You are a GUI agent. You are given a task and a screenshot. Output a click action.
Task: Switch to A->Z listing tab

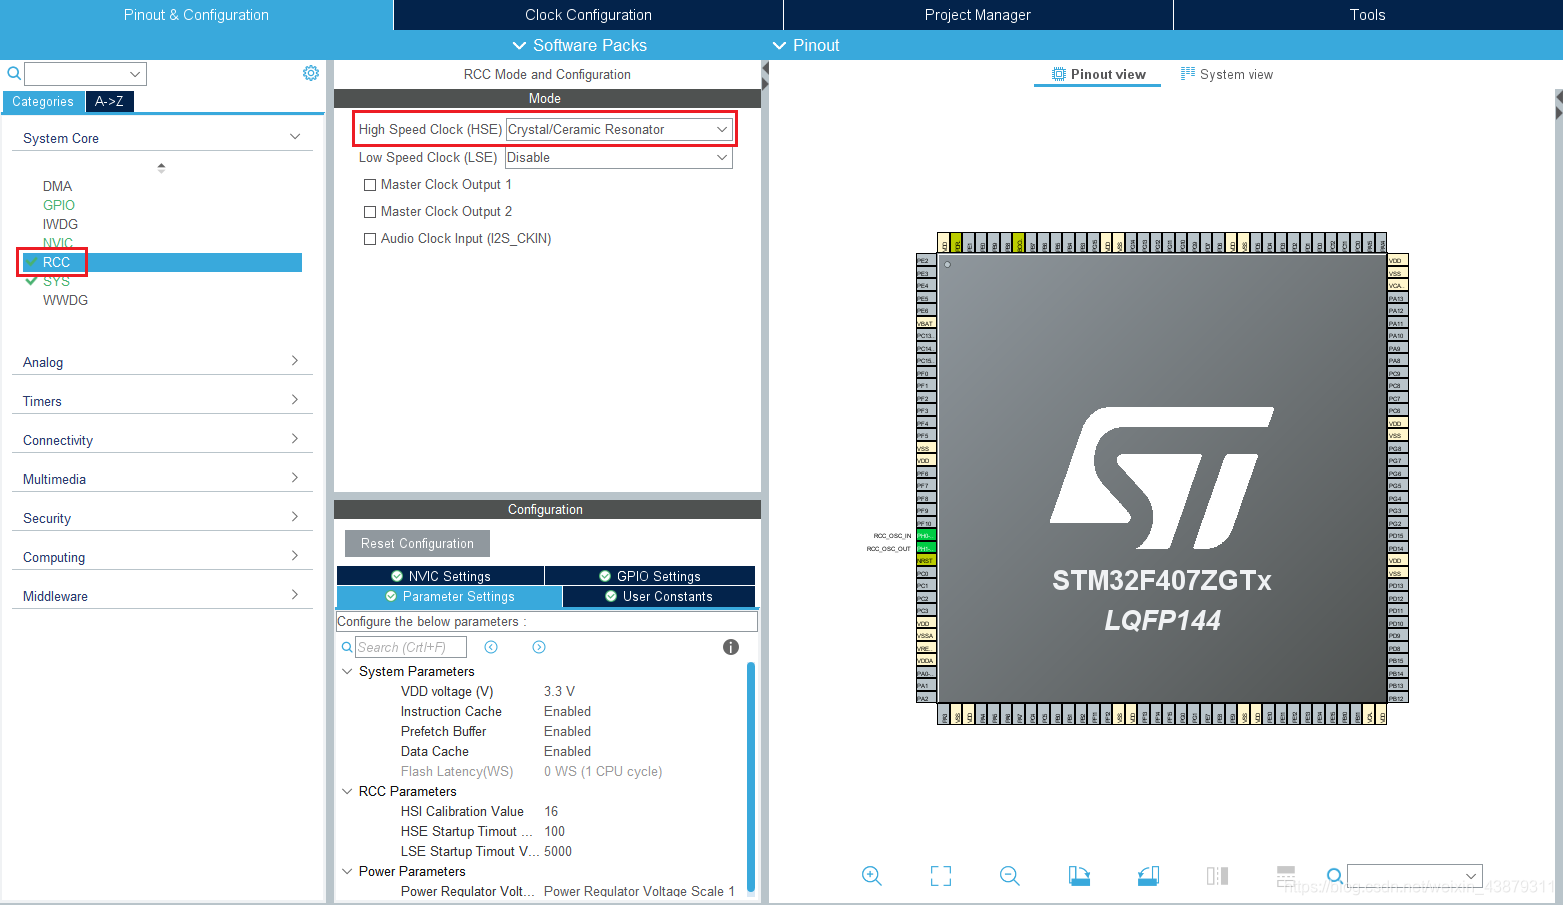click(x=109, y=101)
